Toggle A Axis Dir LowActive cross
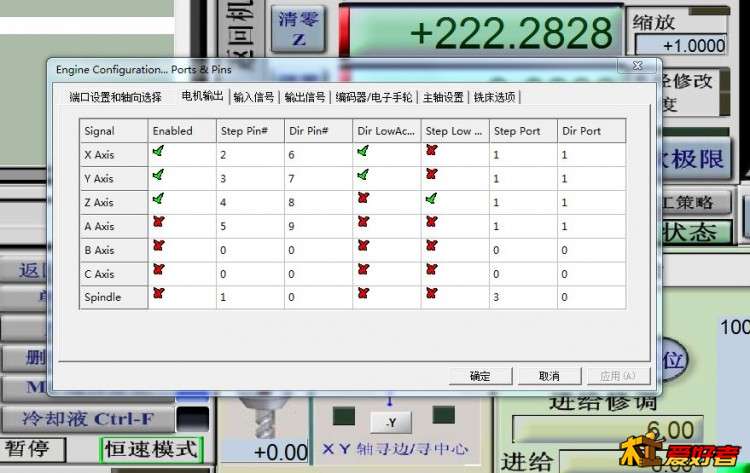This screenshot has height=473, width=750. (x=363, y=222)
